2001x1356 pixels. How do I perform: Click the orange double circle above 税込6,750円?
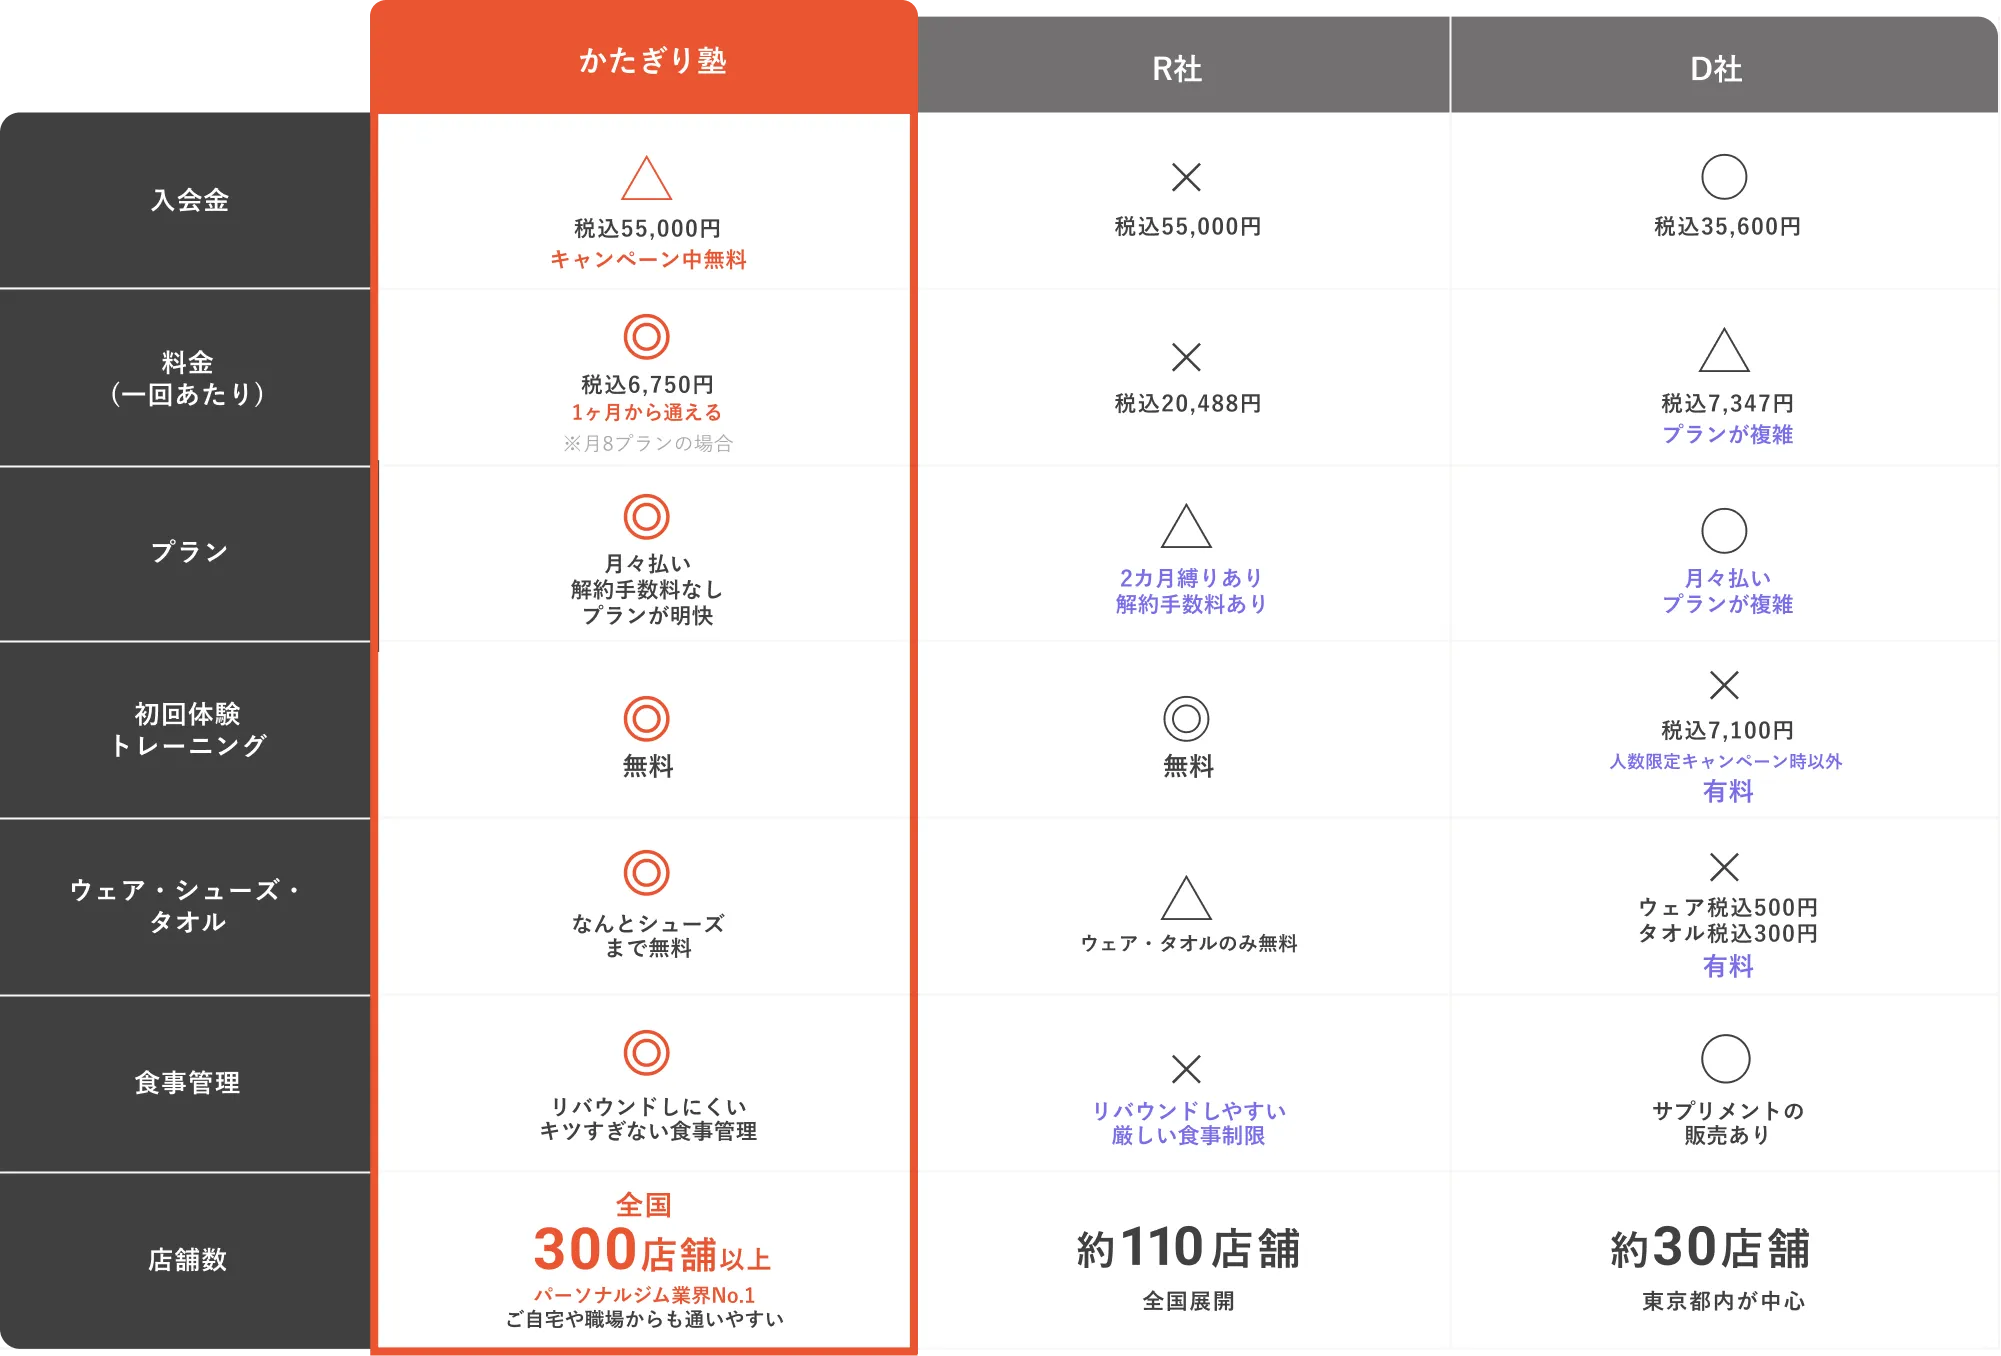[x=646, y=336]
